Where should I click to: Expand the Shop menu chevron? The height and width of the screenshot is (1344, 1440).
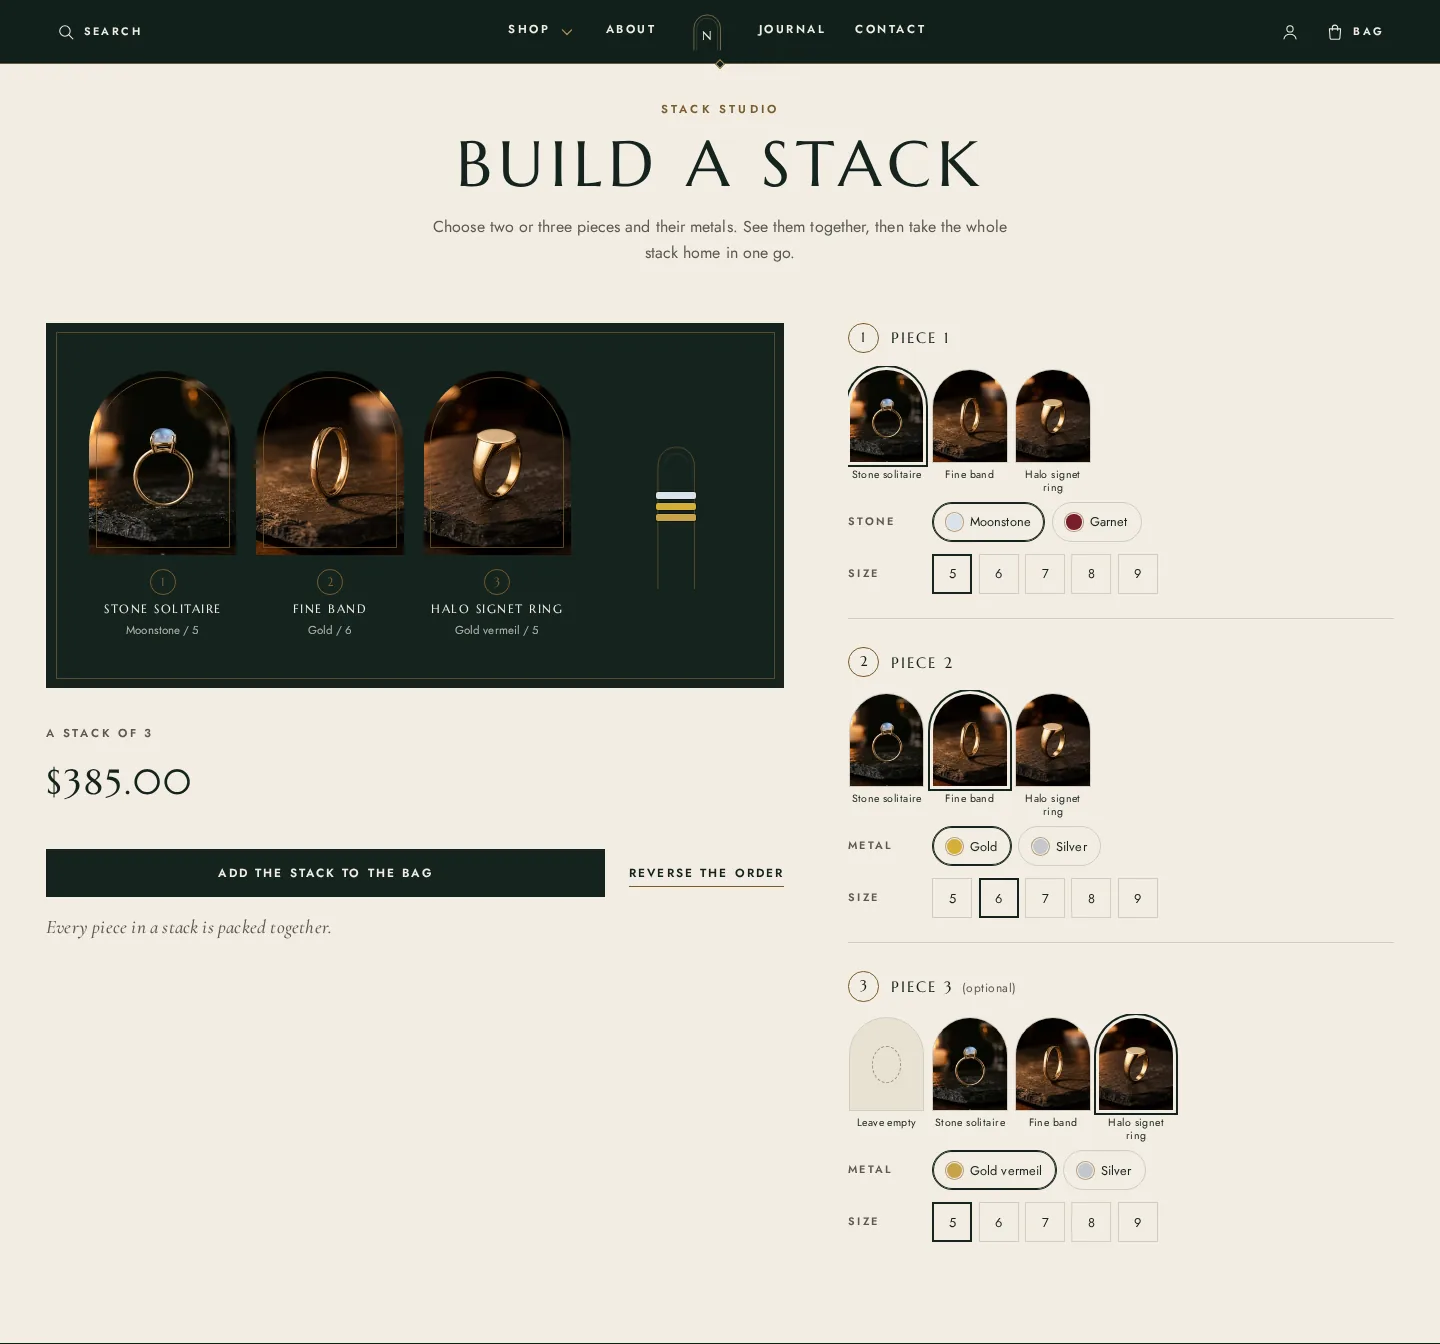[567, 32]
